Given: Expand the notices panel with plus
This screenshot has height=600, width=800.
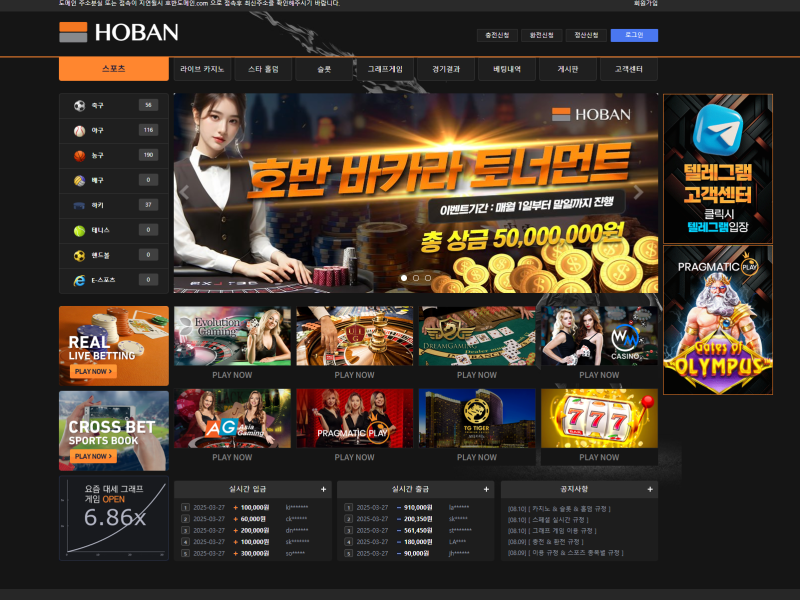Looking at the screenshot, I should coord(650,489).
